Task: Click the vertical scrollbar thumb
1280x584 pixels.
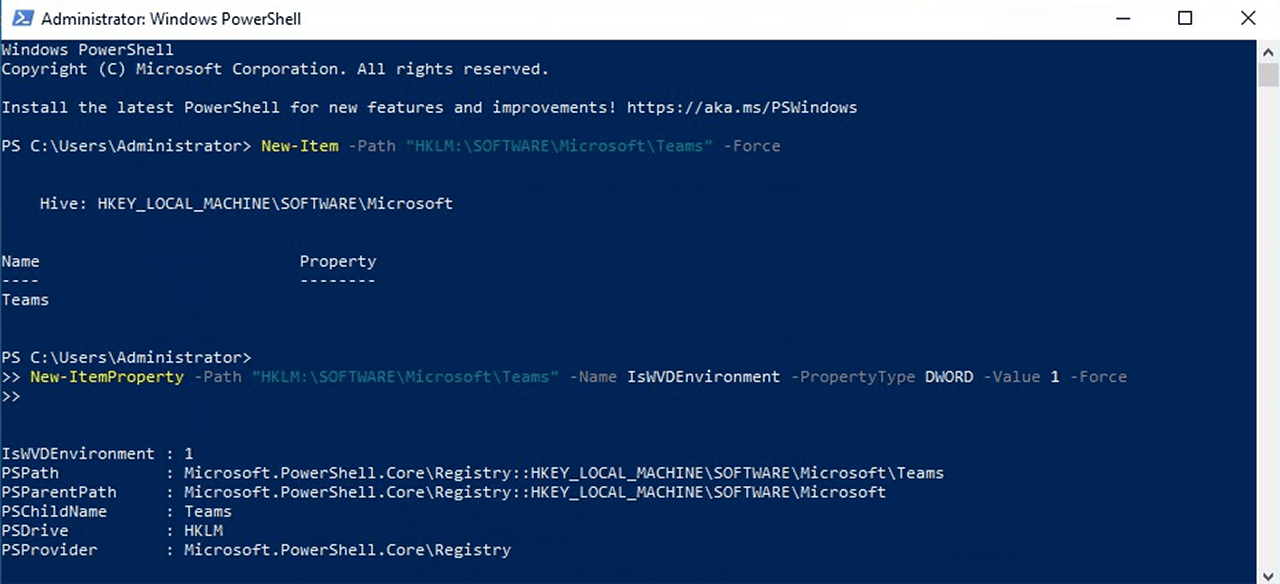Action: pyautogui.click(x=1269, y=75)
